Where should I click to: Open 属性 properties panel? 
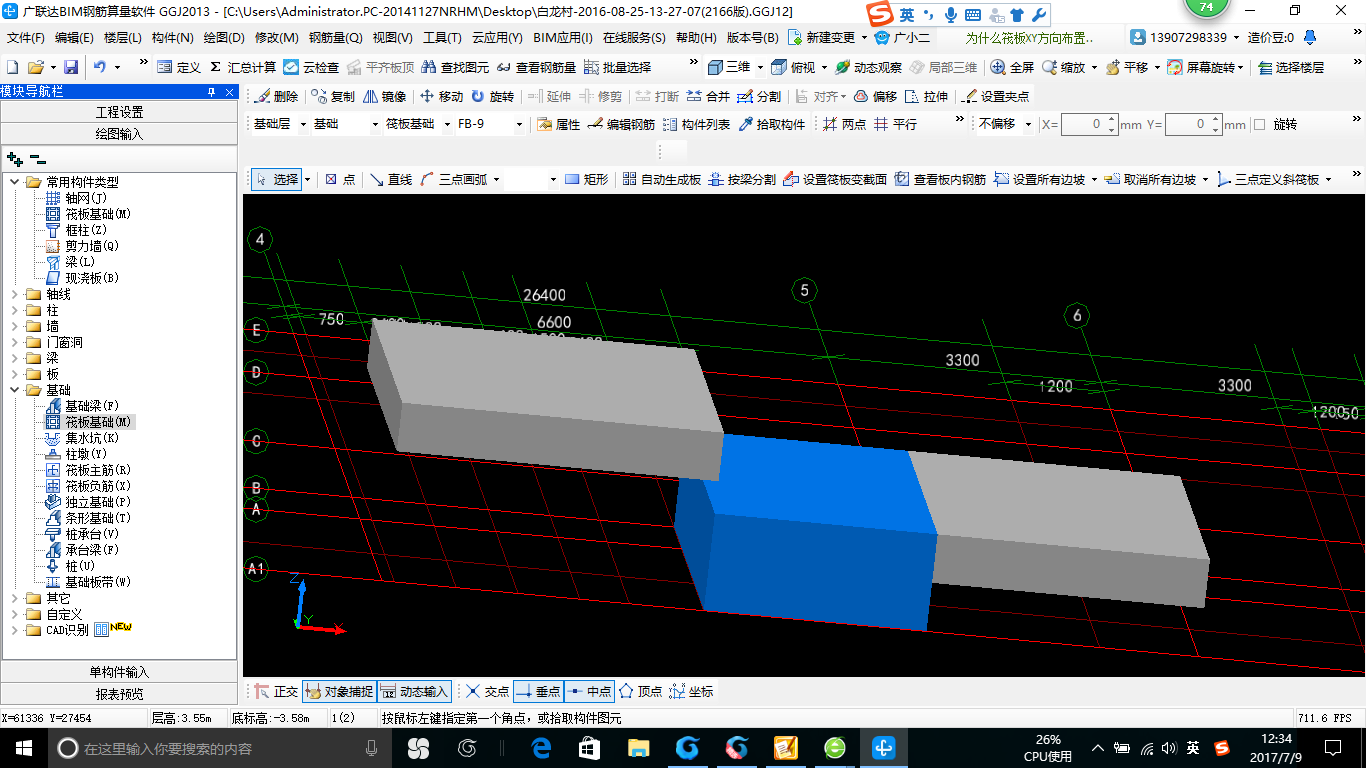(x=558, y=125)
